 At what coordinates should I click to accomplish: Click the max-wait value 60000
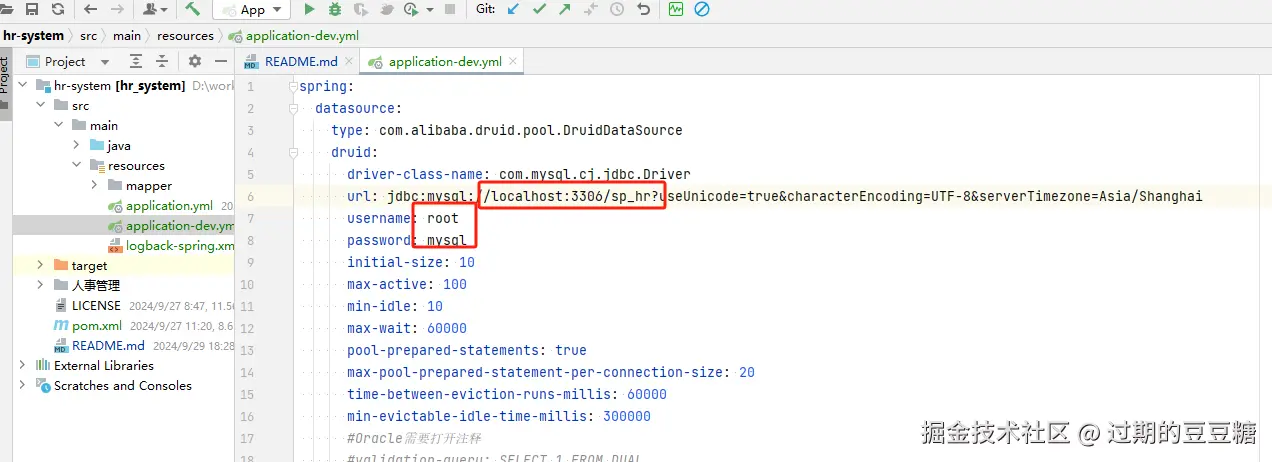[447, 328]
